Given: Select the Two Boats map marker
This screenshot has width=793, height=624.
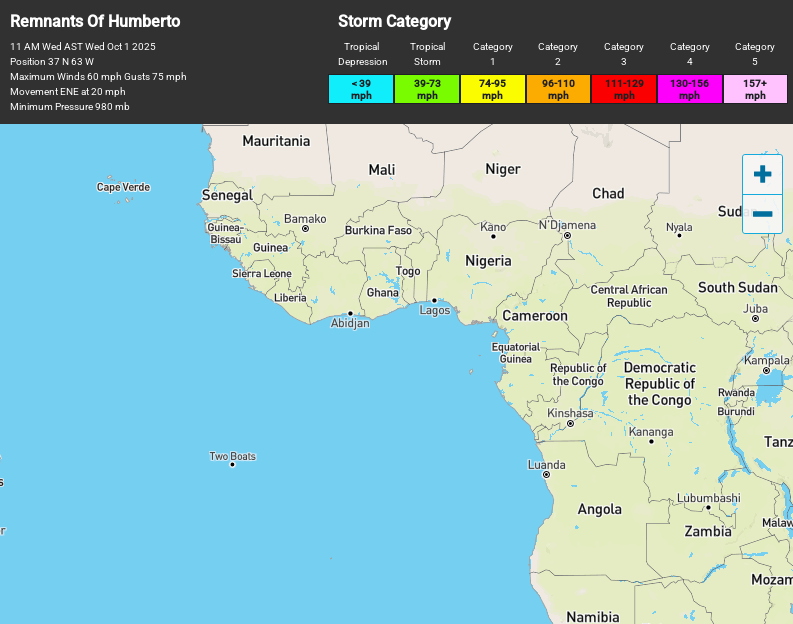Looking at the screenshot, I should pos(233,464).
